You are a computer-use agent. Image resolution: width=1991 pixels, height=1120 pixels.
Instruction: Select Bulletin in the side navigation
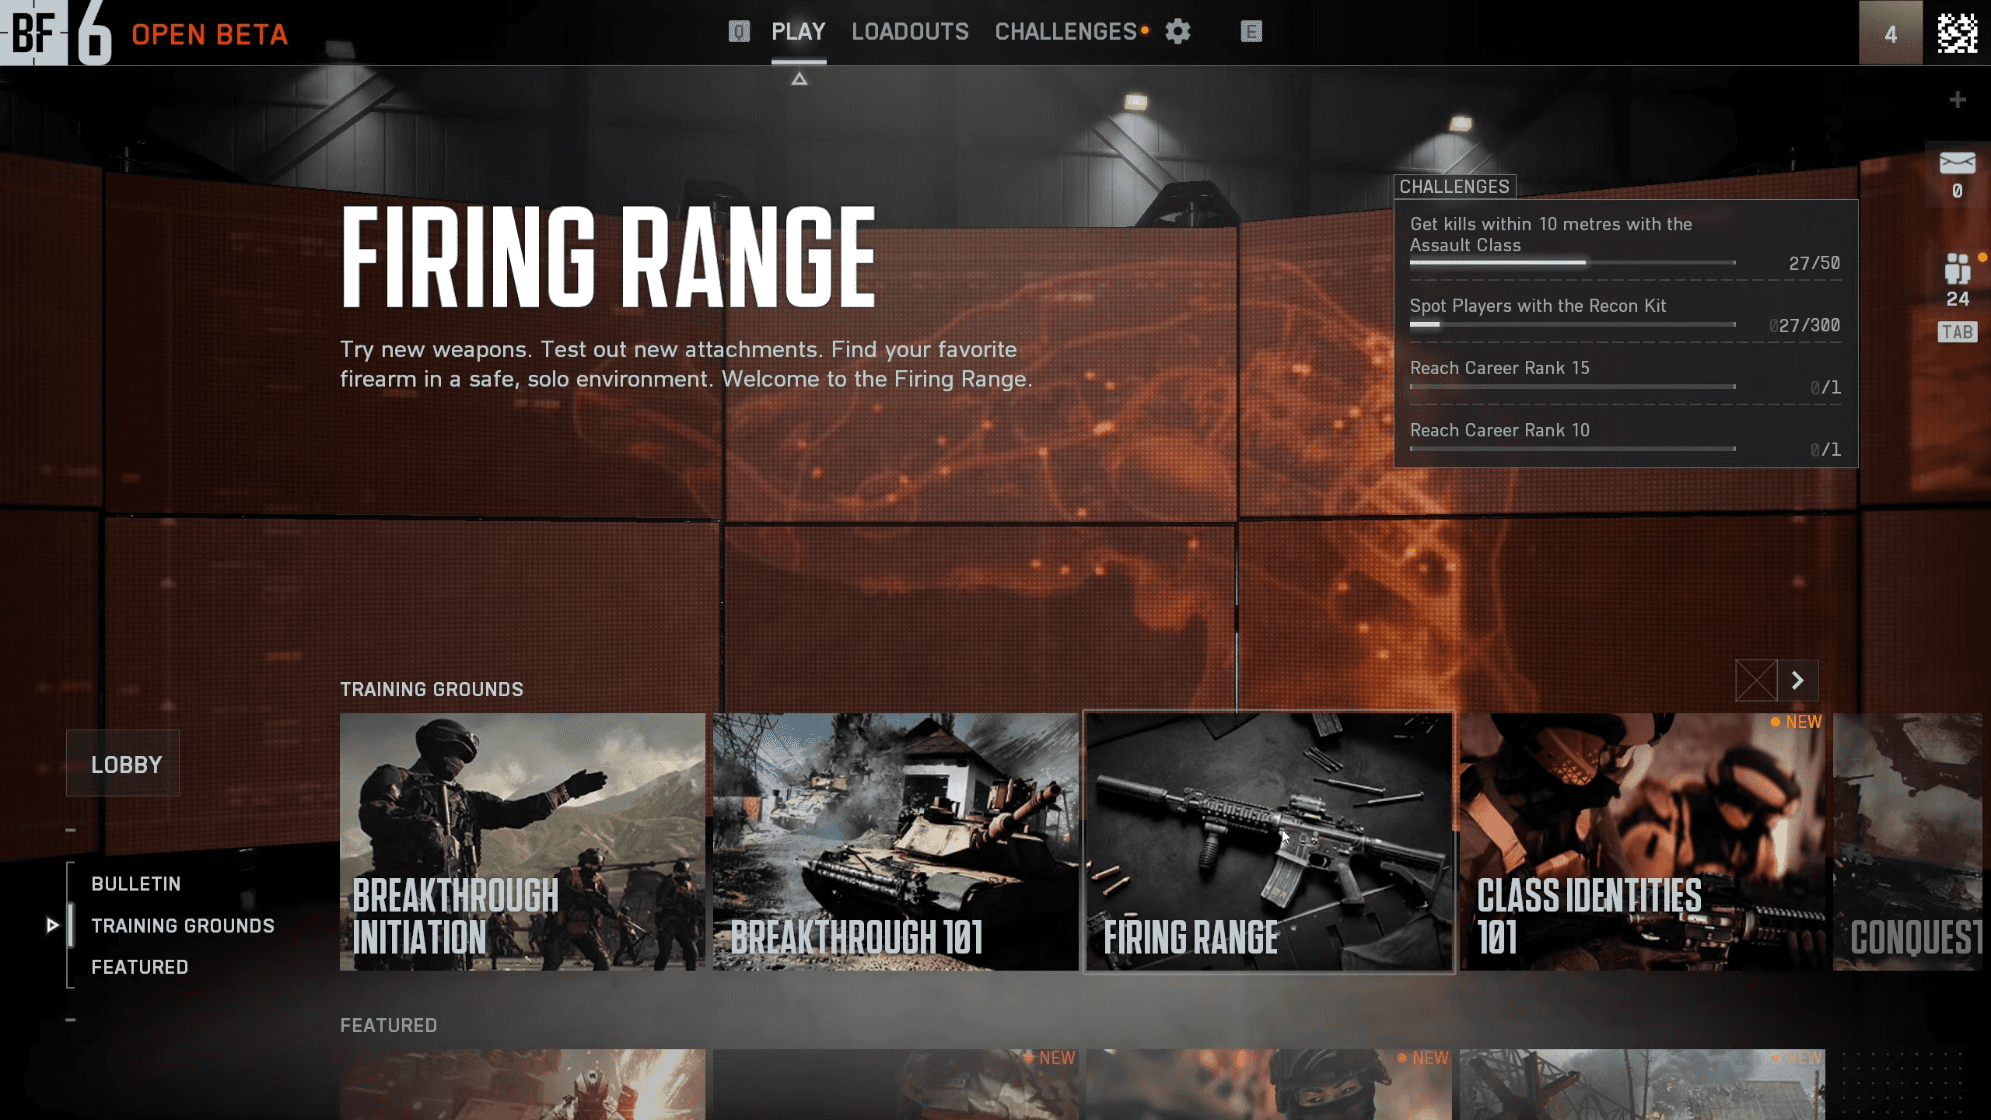pyautogui.click(x=136, y=884)
